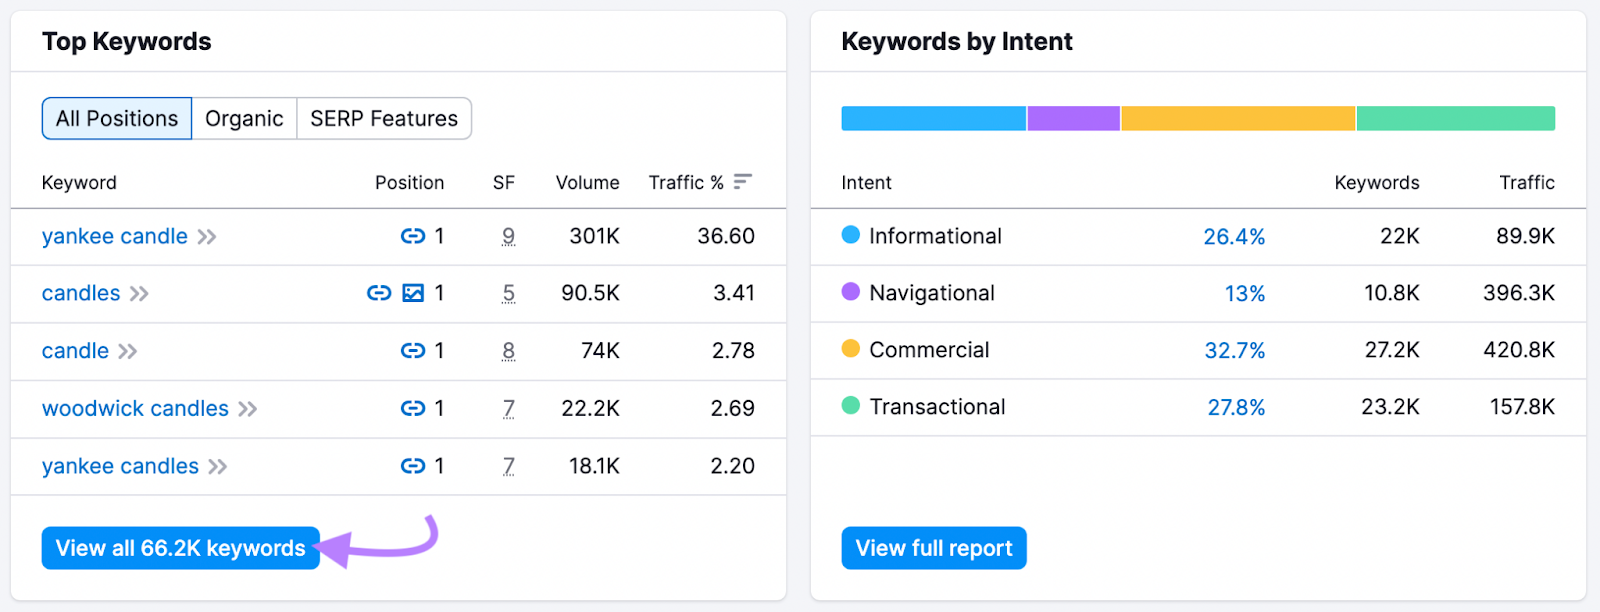Switch to the Organic tab

click(x=244, y=119)
